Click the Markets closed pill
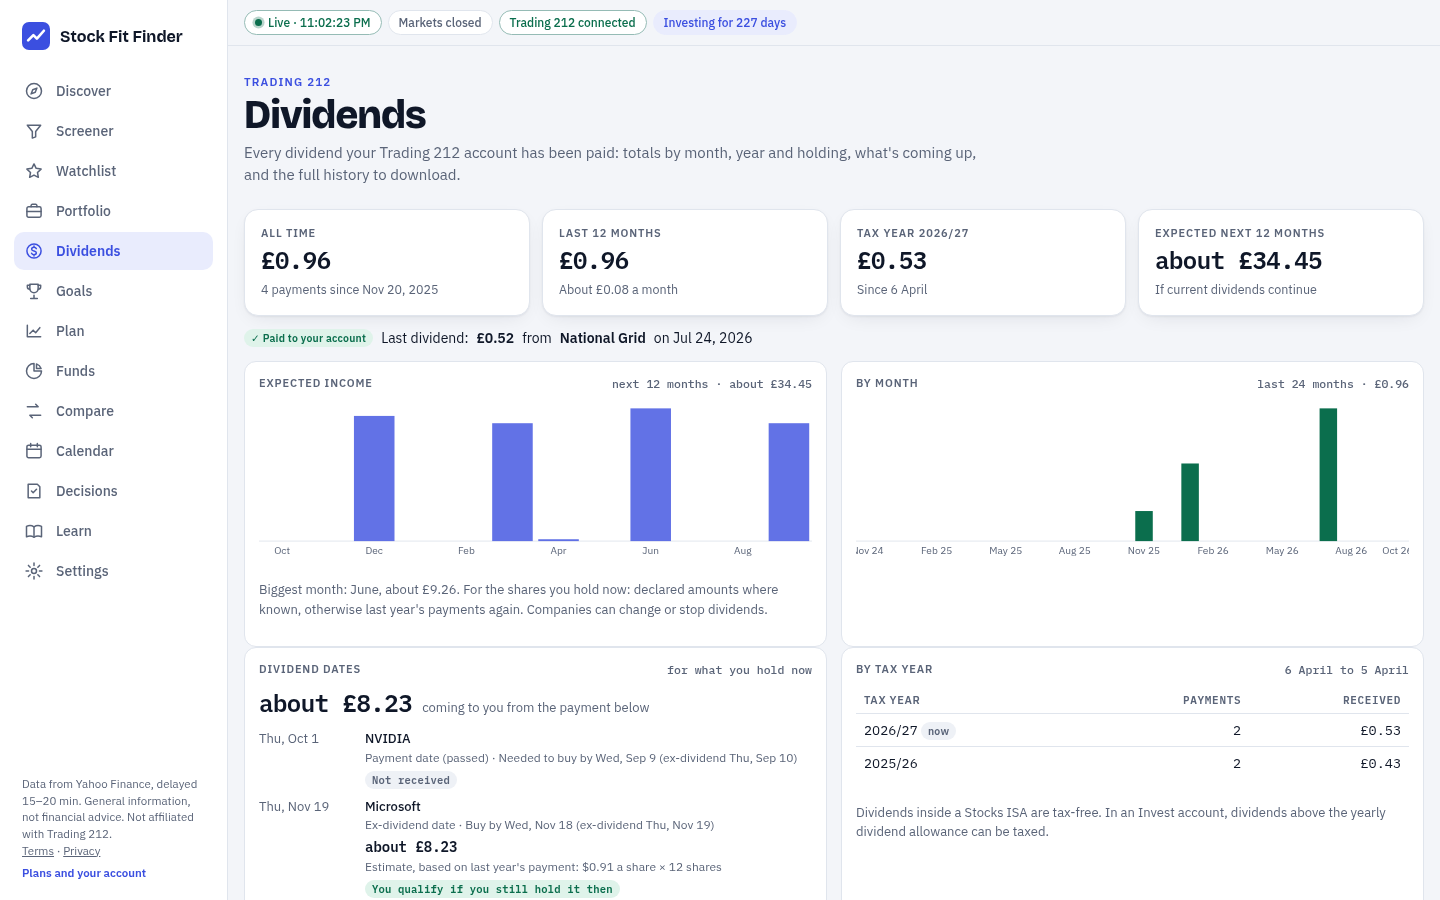1440x900 pixels. (x=440, y=23)
